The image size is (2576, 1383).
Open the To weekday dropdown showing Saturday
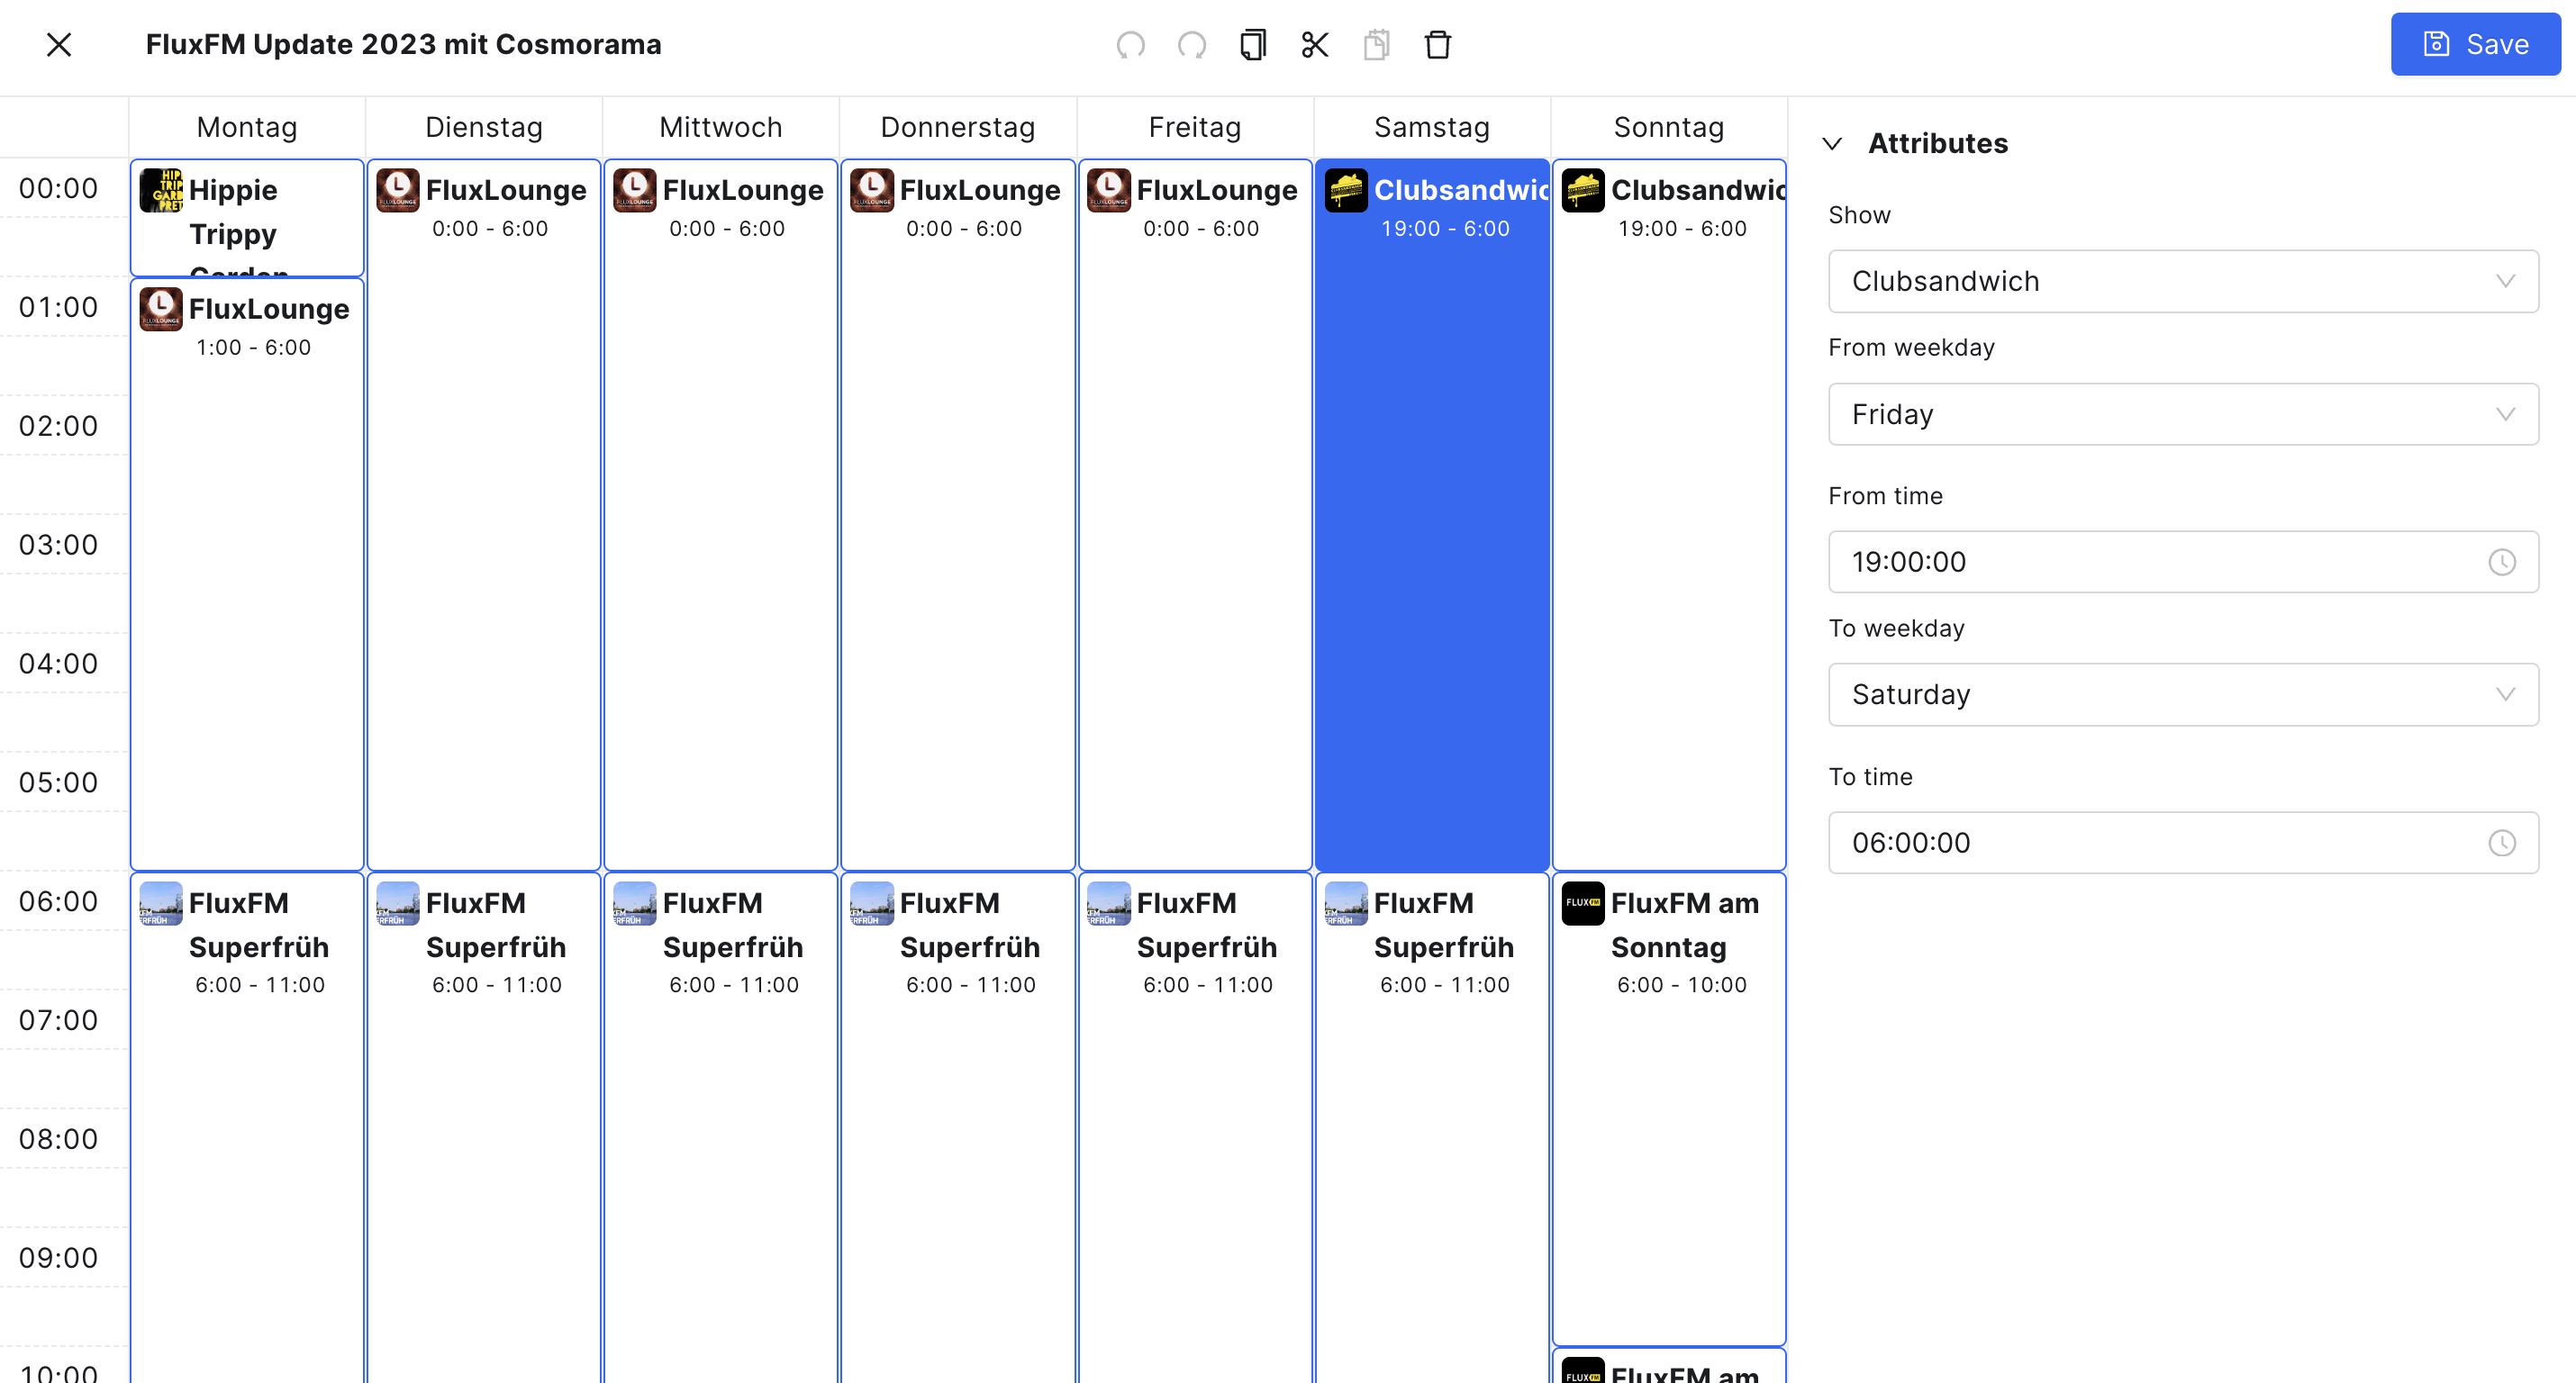pos(2183,694)
